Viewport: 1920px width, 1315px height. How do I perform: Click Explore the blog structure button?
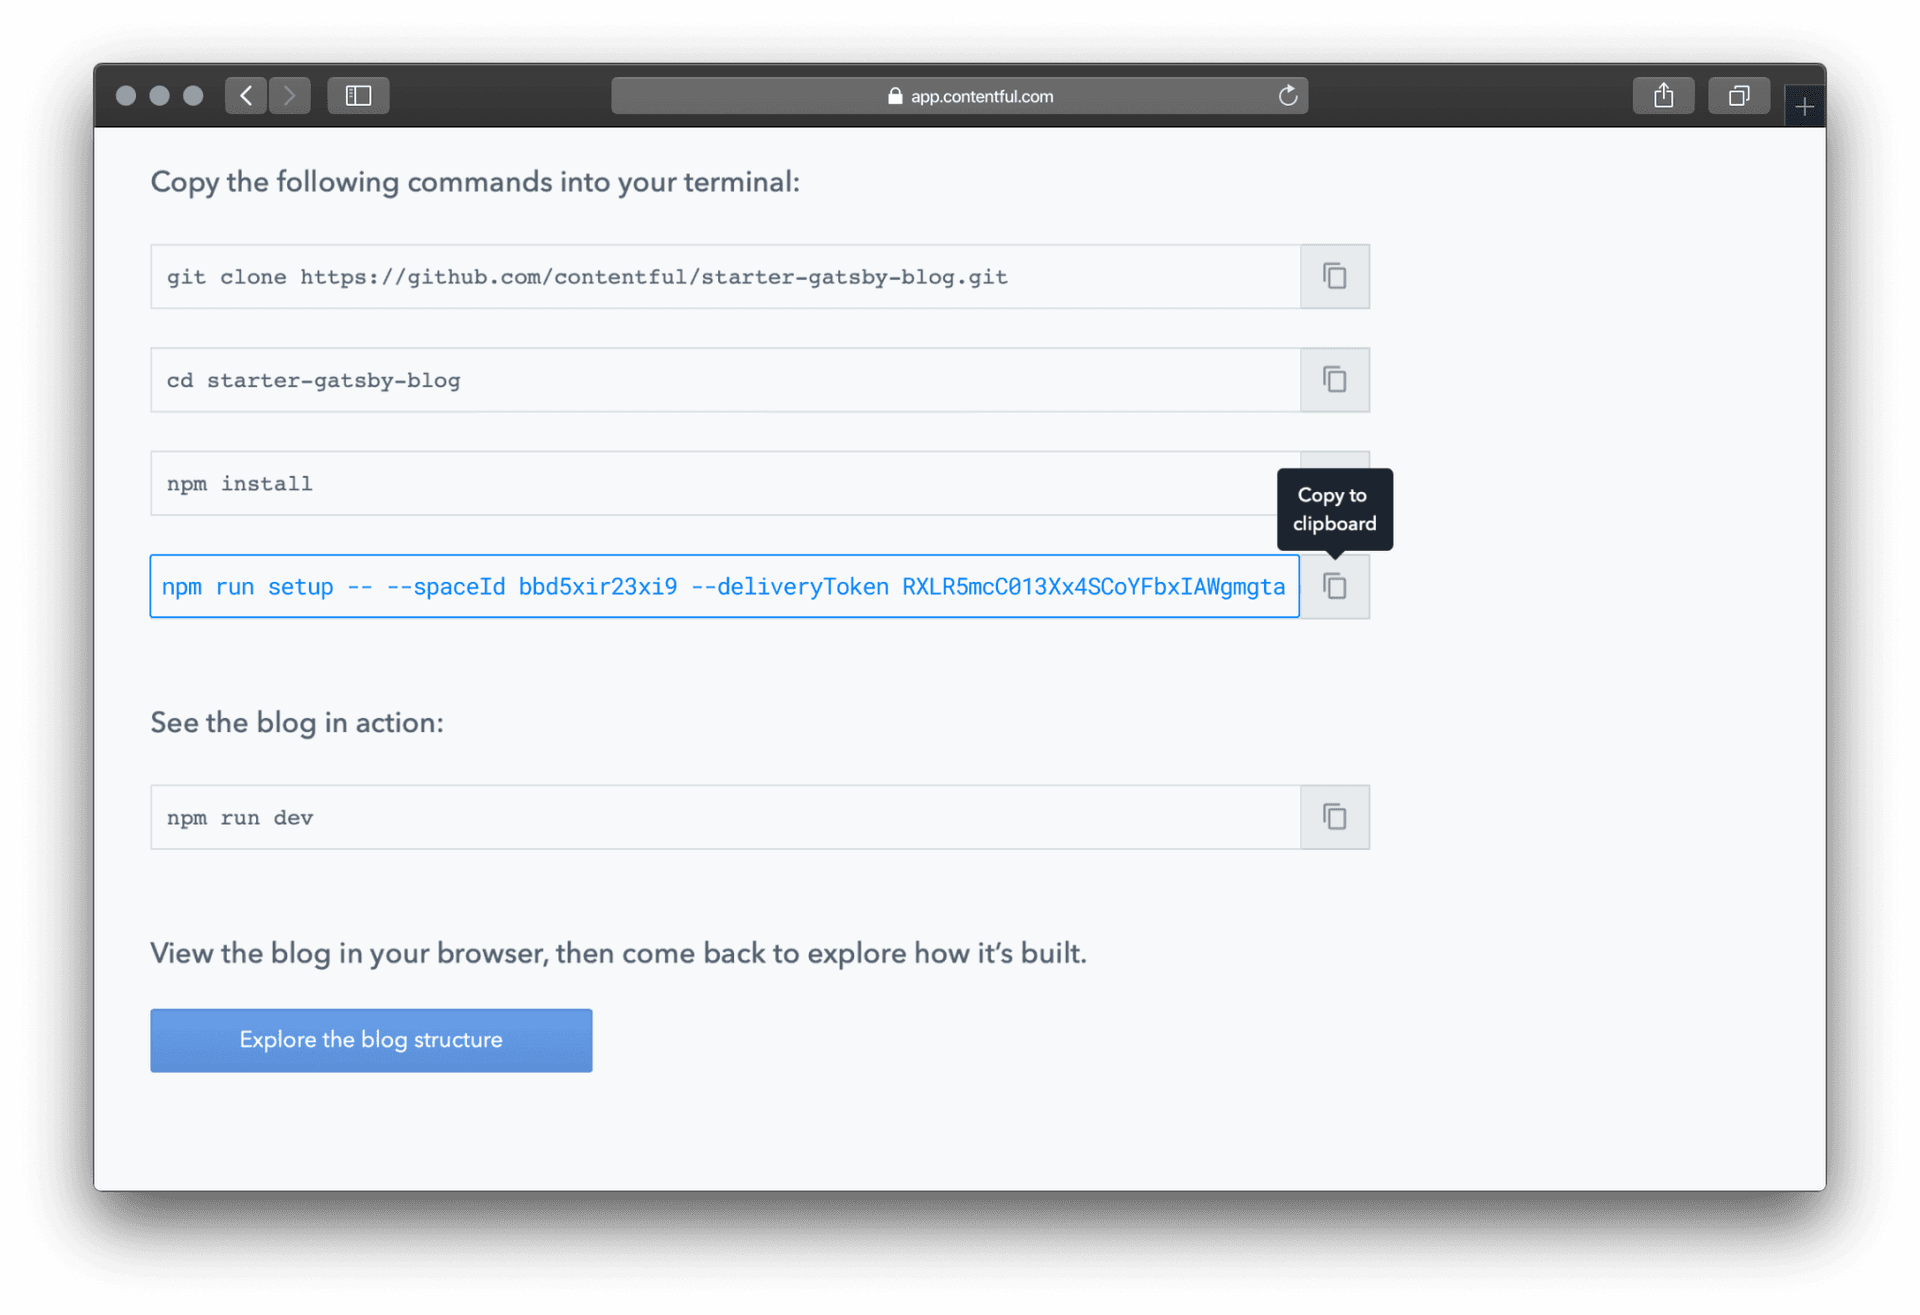(371, 1040)
